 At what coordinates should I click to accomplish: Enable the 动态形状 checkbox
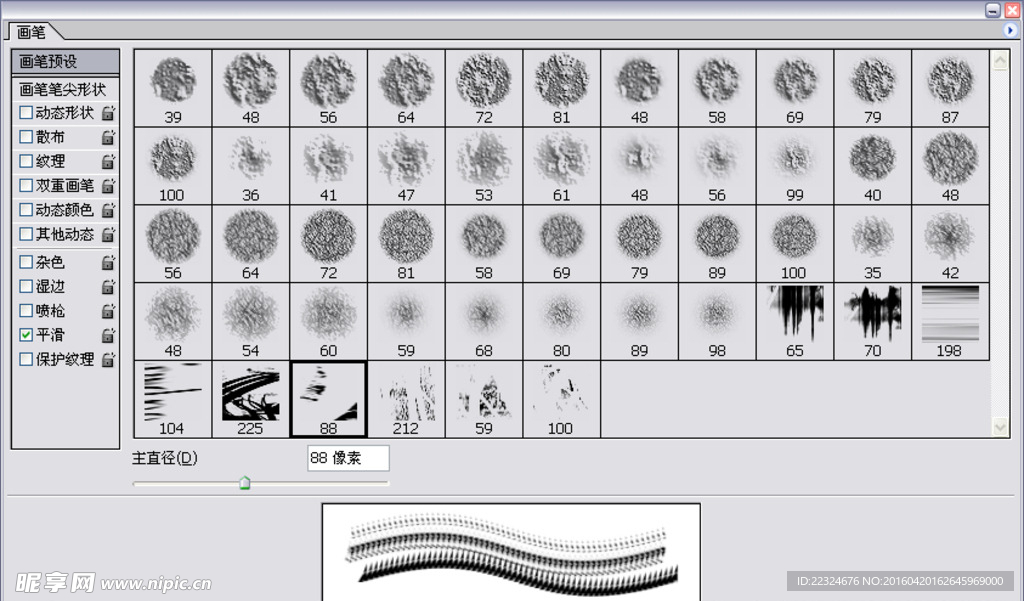click(26, 113)
